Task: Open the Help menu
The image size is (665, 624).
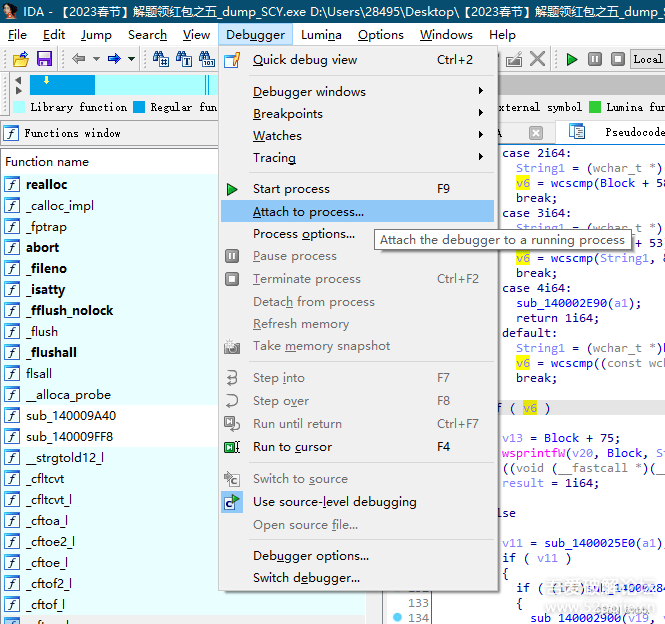Action: (502, 35)
